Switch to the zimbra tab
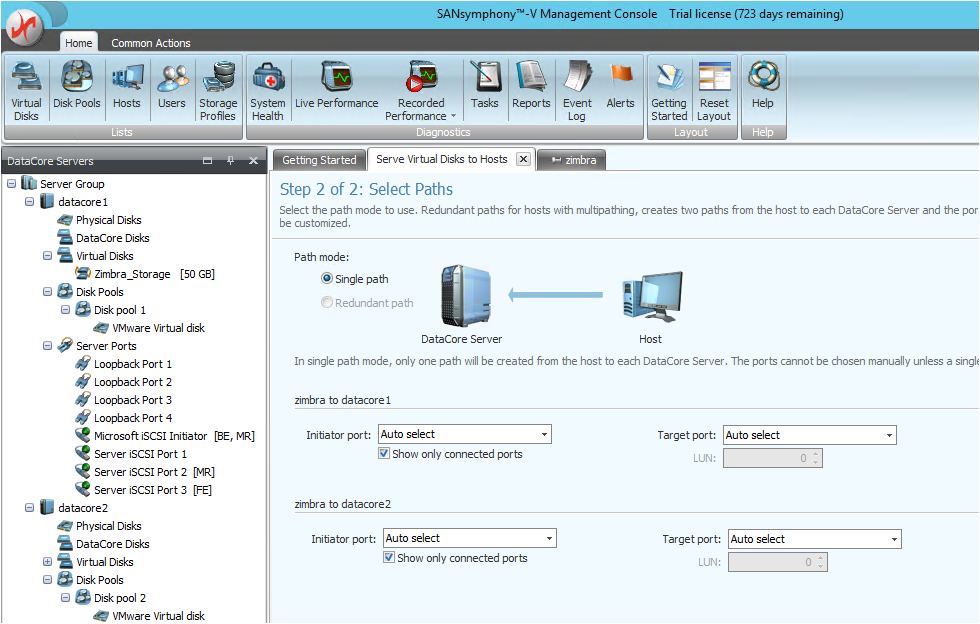Viewport: 980px width, 624px height. tap(572, 160)
